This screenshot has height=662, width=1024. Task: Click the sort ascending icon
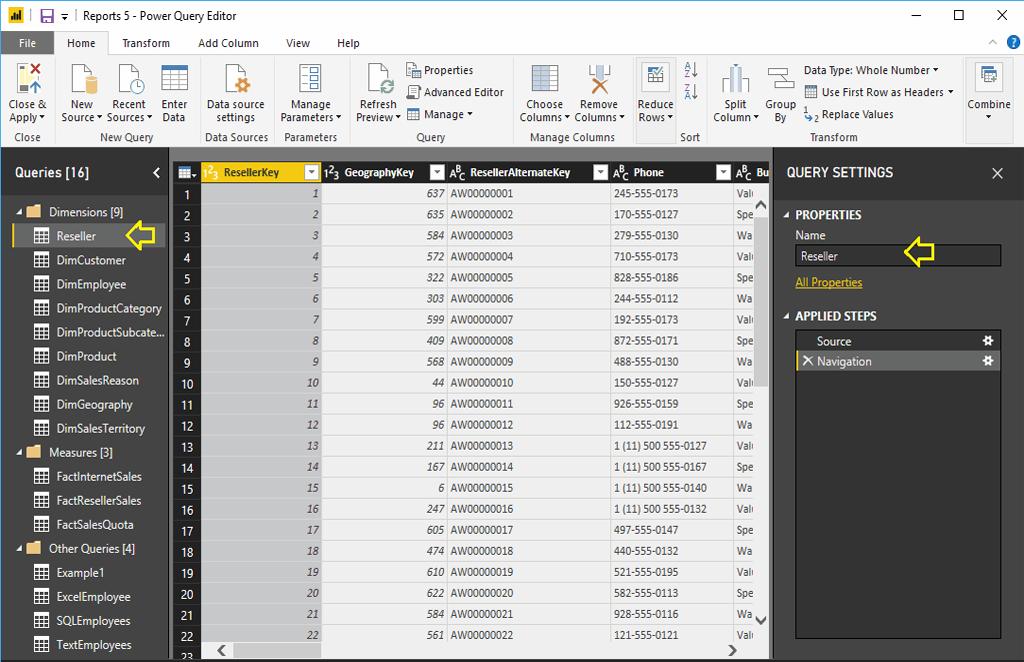(690, 70)
